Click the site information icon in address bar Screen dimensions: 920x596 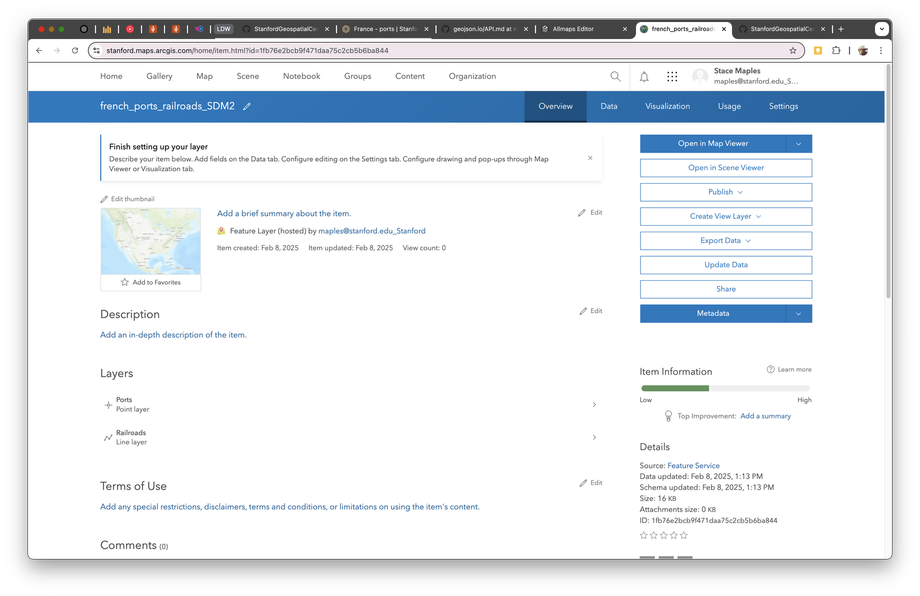pyautogui.click(x=97, y=50)
